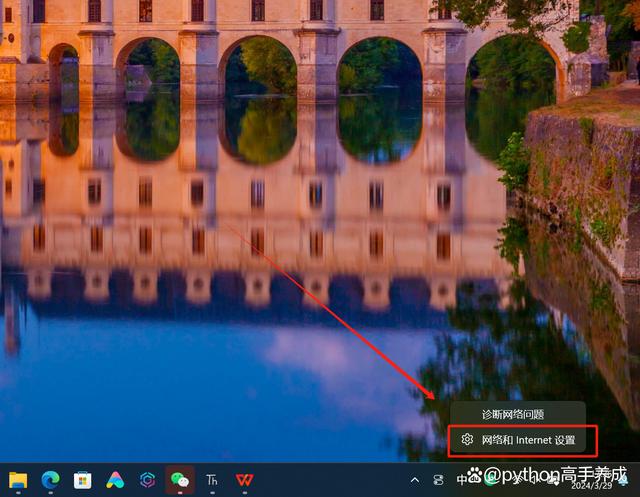Choose 网络和 Internet 设置 menu entry
The height and width of the screenshot is (497, 640).
click(528, 440)
